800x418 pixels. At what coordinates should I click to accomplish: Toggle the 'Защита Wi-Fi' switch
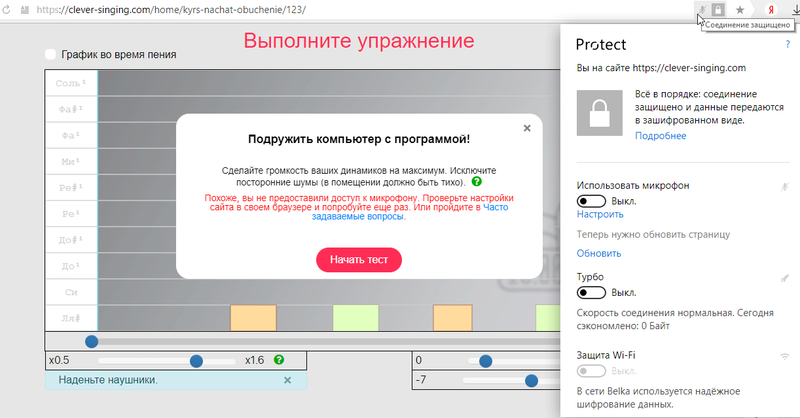(x=591, y=371)
